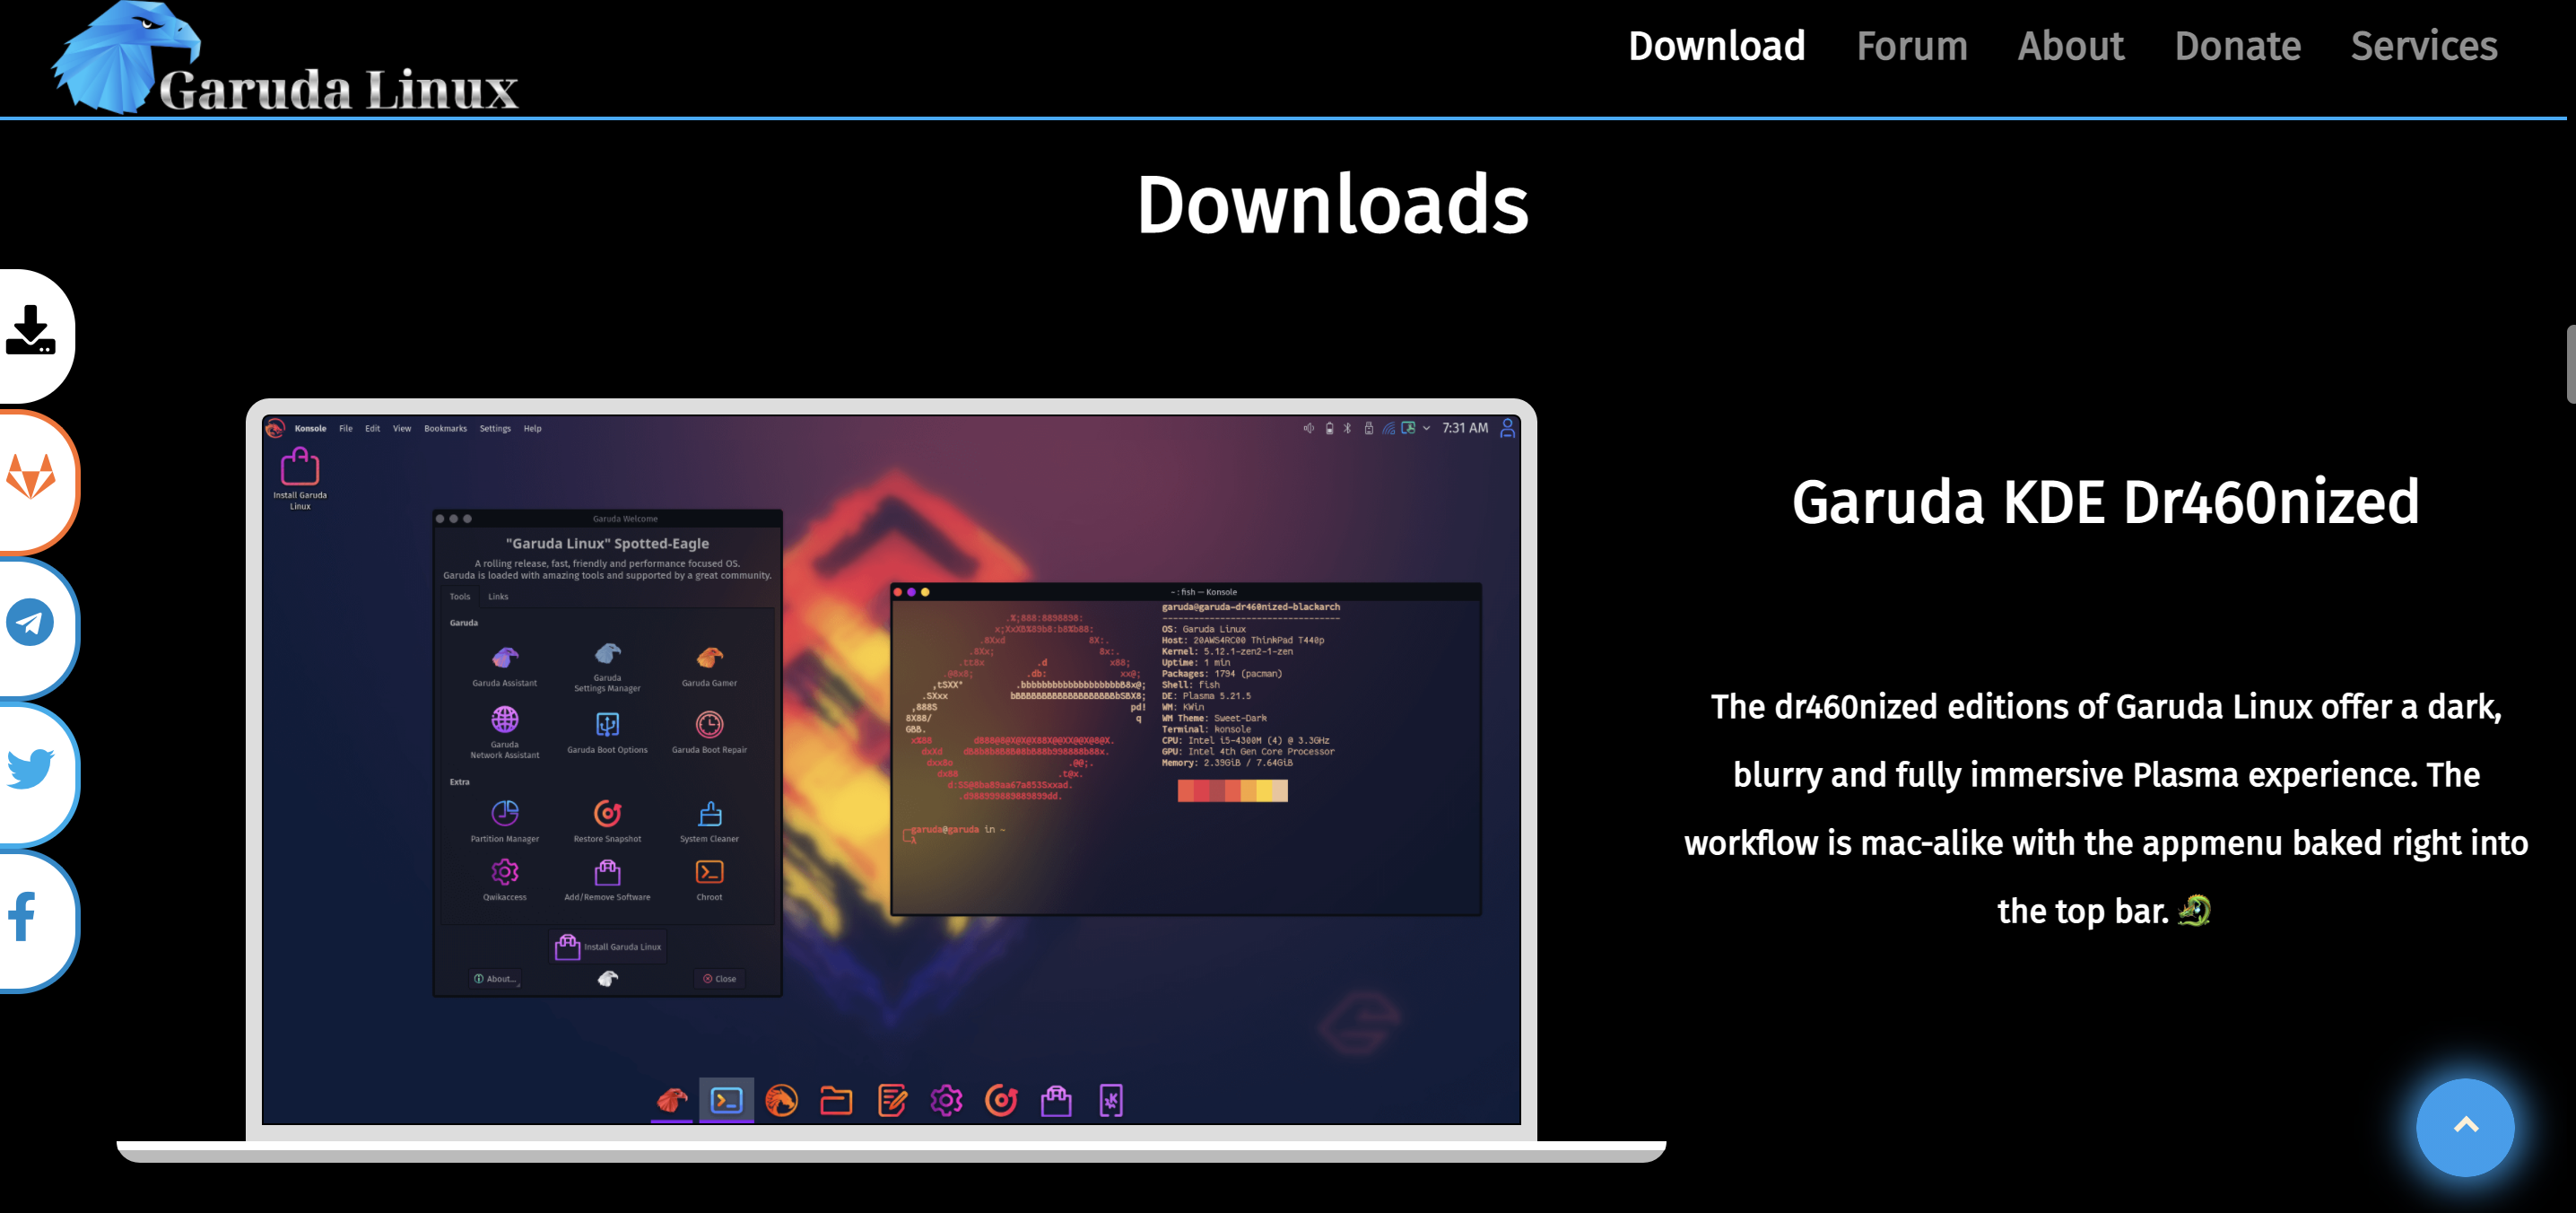Image resolution: width=2576 pixels, height=1213 pixels.
Task: Click the text editor note icon in dock
Action: coord(891,1100)
